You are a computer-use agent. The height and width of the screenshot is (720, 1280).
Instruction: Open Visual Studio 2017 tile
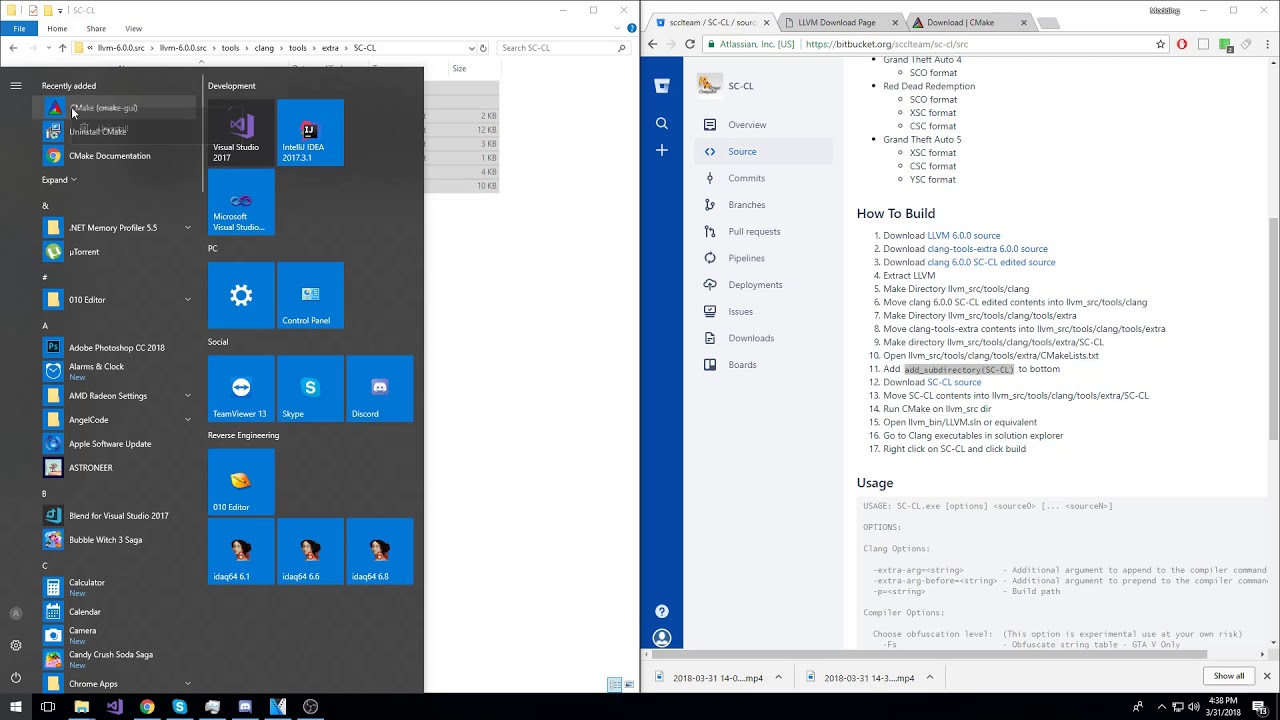tap(241, 132)
